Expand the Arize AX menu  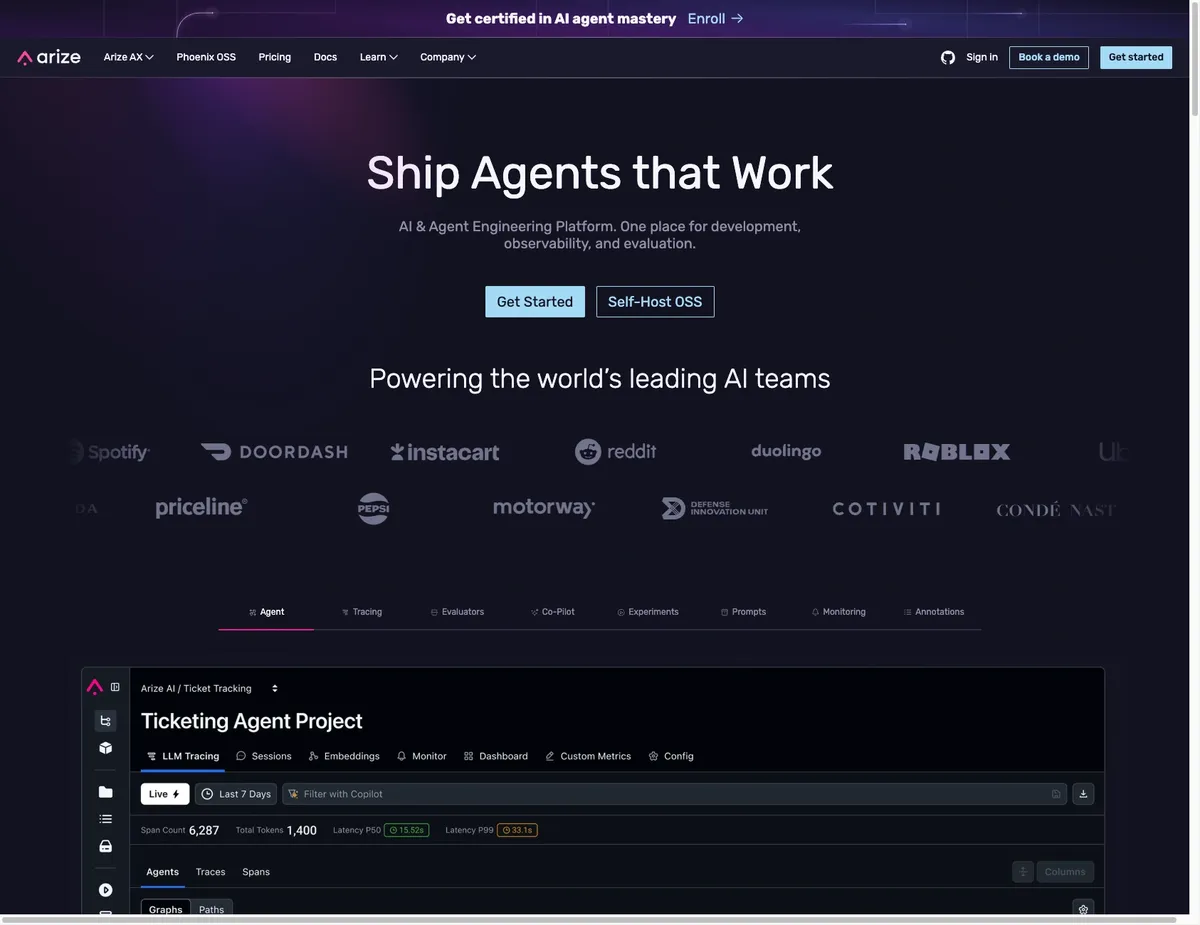[x=128, y=57]
